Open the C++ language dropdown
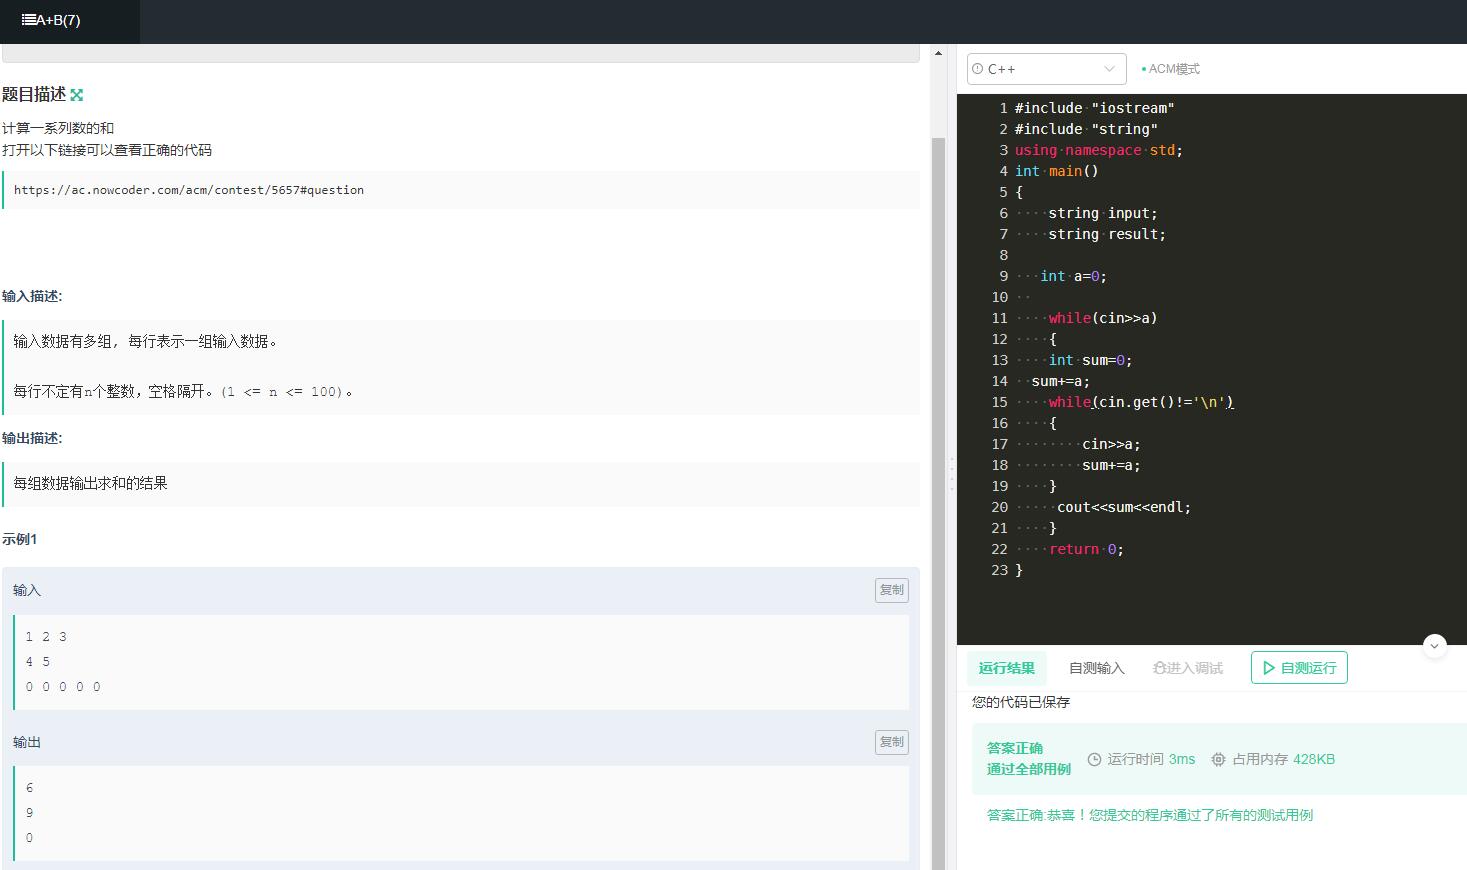The image size is (1467, 870). click(x=1046, y=69)
